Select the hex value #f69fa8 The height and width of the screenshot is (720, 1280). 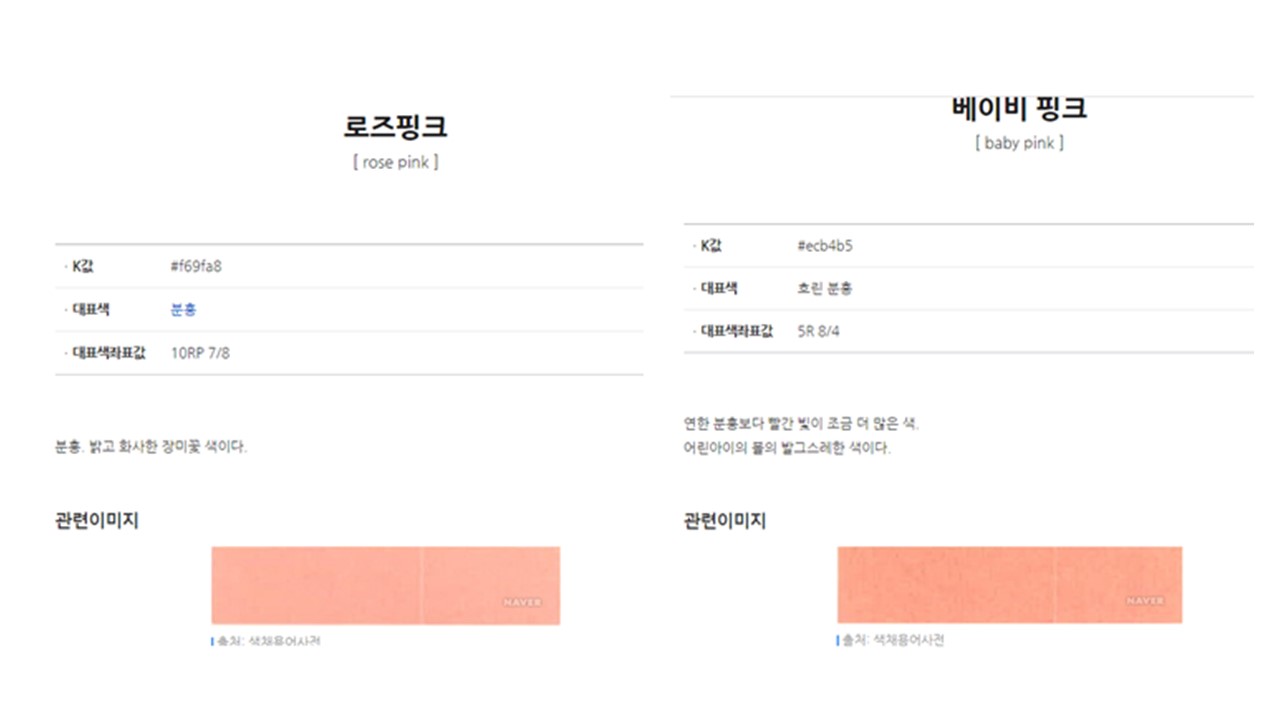196,267
